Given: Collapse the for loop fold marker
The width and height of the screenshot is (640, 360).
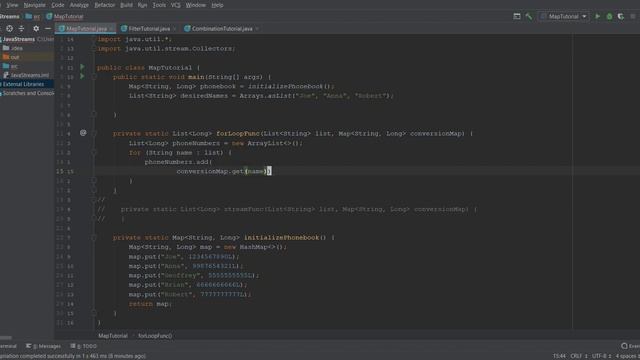Looking at the screenshot, I should [93, 152].
